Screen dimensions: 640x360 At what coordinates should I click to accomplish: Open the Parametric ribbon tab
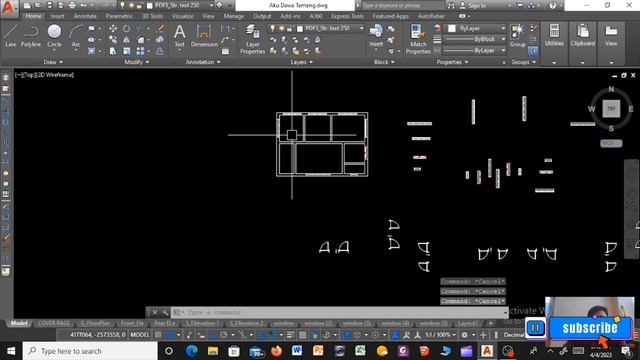pyautogui.click(x=119, y=16)
